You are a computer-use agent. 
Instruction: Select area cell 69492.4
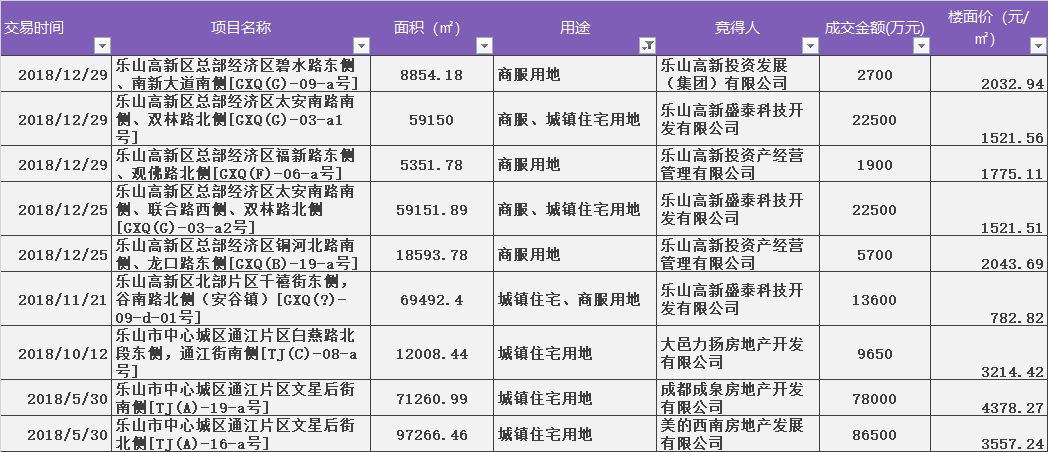coord(432,299)
